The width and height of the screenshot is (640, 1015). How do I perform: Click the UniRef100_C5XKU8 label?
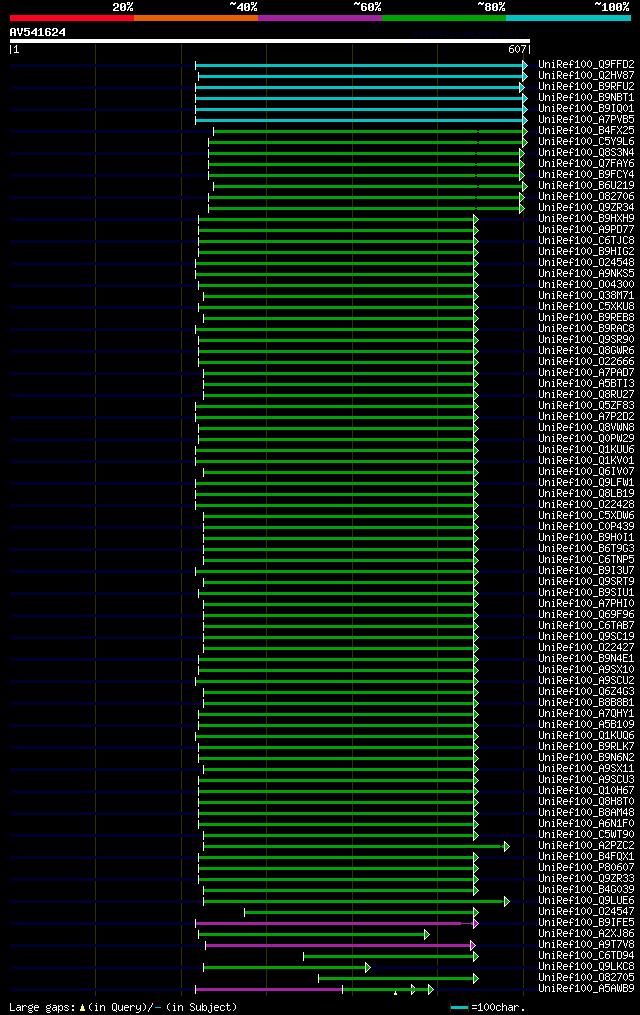[586, 306]
